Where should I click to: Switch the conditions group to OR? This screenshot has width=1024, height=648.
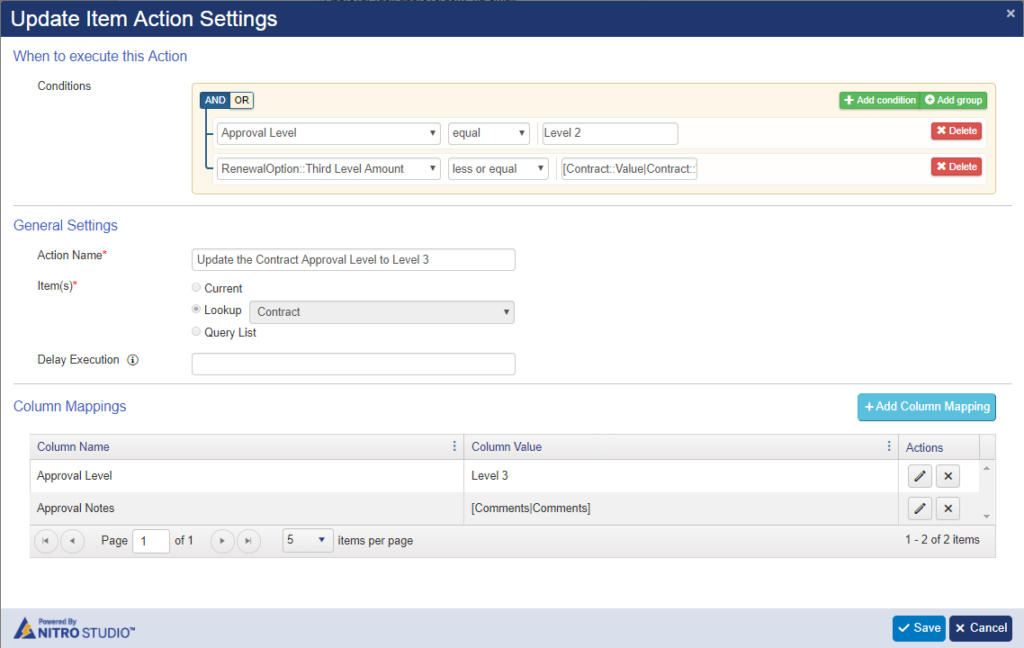pyautogui.click(x=241, y=100)
